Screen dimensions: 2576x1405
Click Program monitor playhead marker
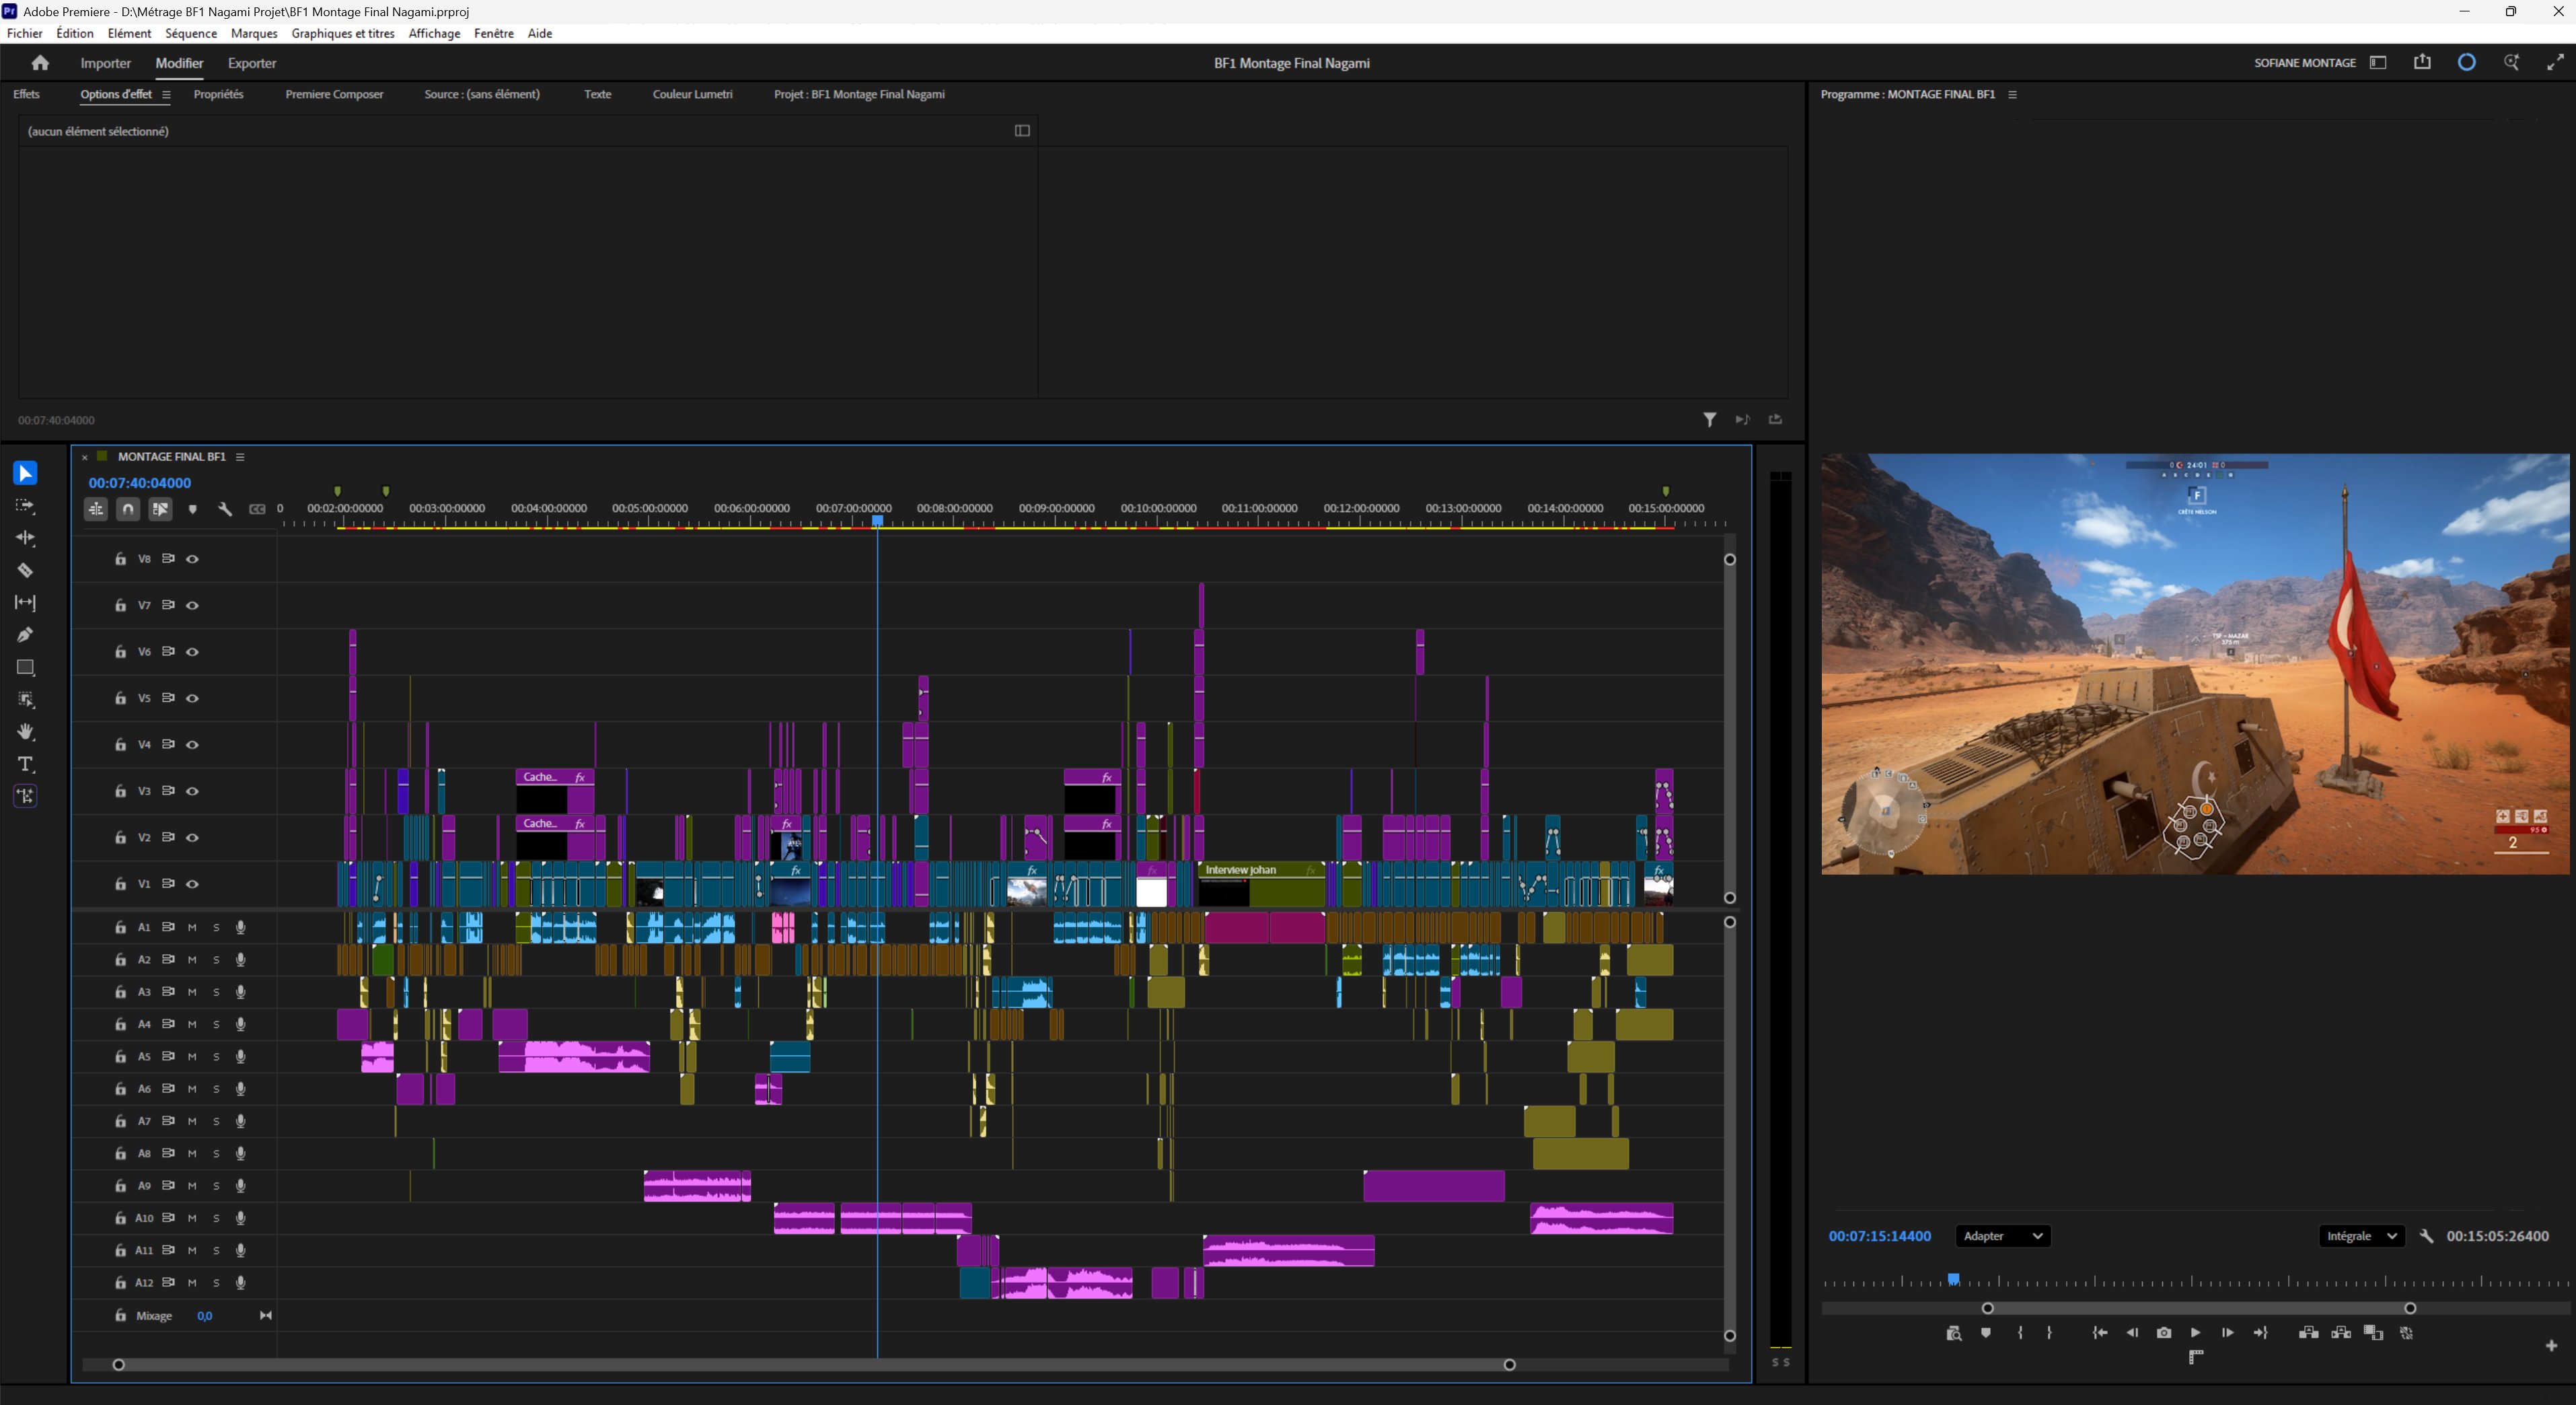pos(1953,1280)
